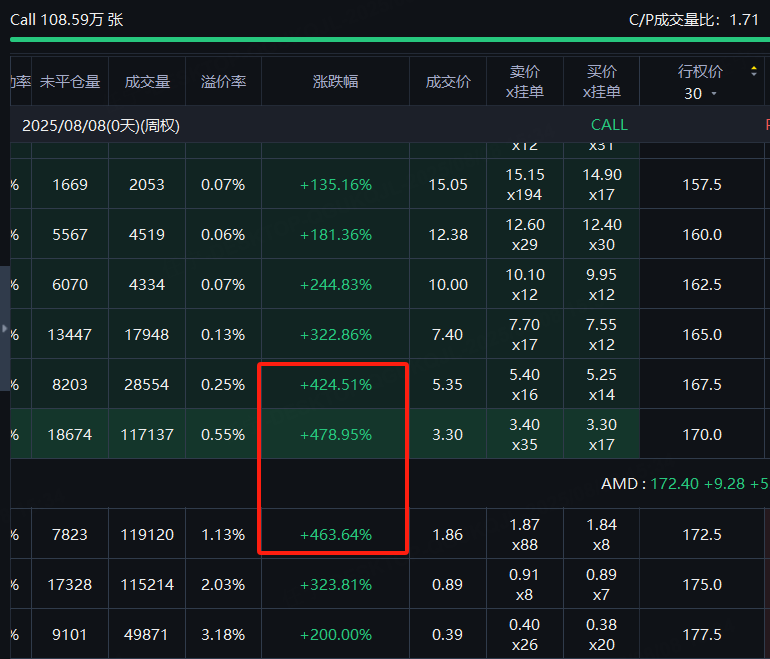Click the 涨跌幅 column header
The height and width of the screenshot is (659, 770).
335,82
